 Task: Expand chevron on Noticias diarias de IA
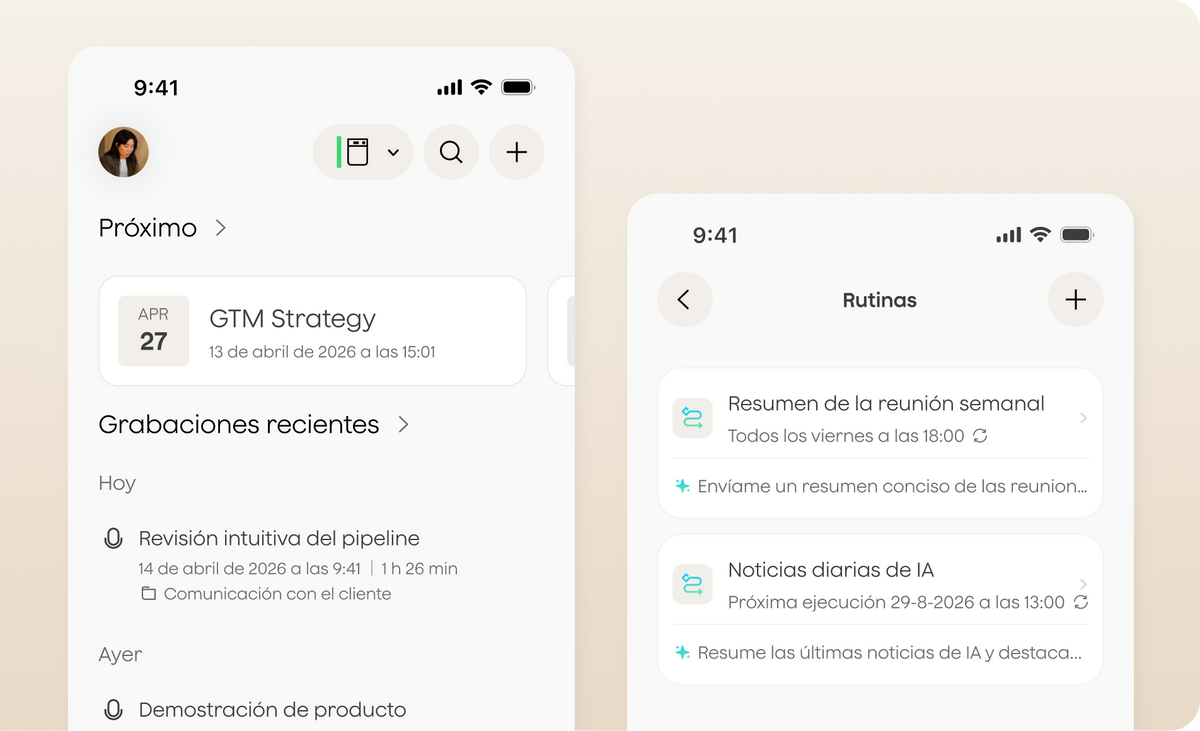1083,584
